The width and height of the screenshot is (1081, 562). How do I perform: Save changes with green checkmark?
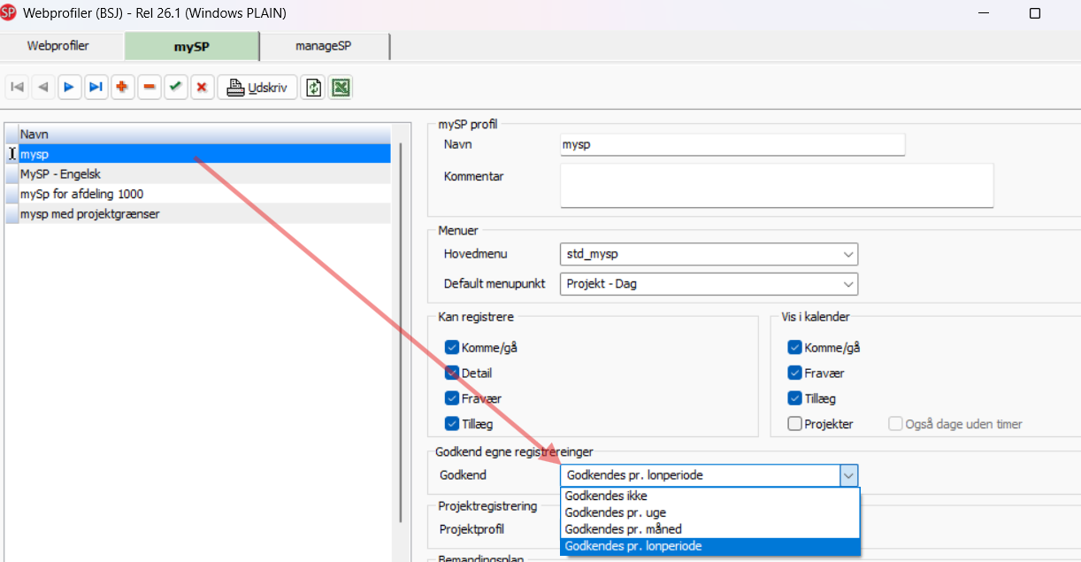click(175, 87)
